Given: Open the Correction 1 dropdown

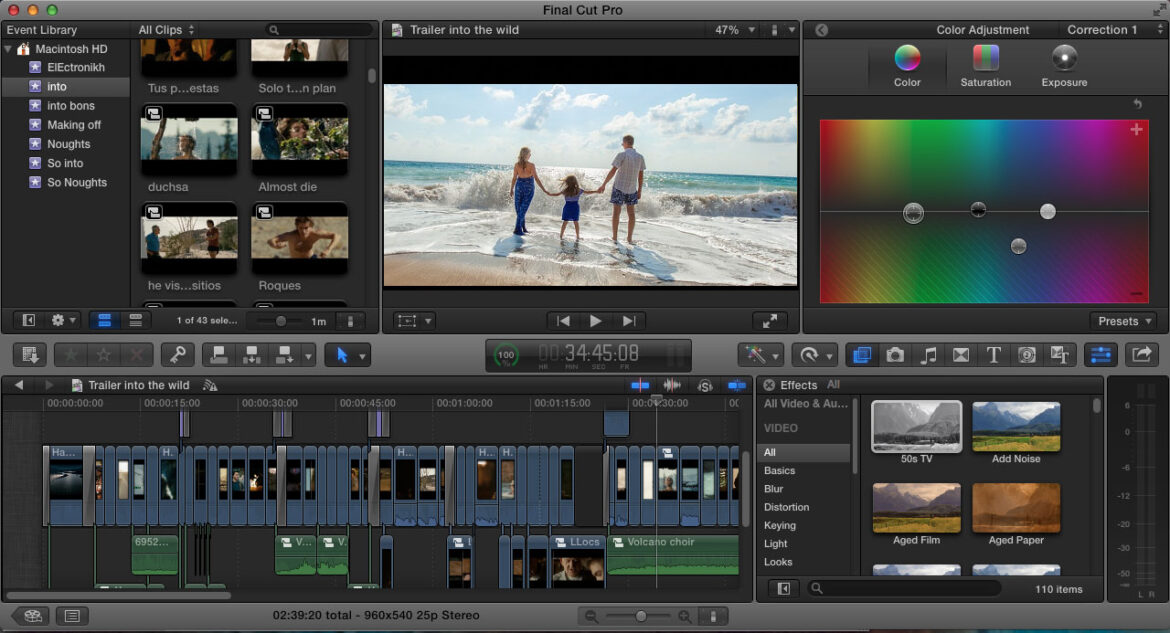Looking at the screenshot, I should pos(1108,30).
